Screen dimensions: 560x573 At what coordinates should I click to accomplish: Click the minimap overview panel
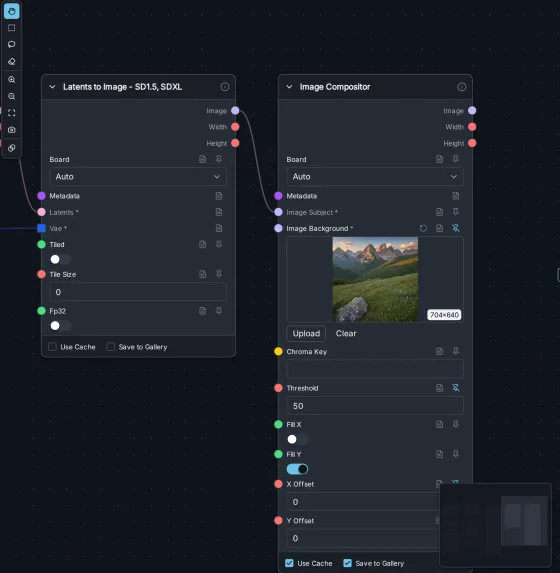(x=495, y=525)
